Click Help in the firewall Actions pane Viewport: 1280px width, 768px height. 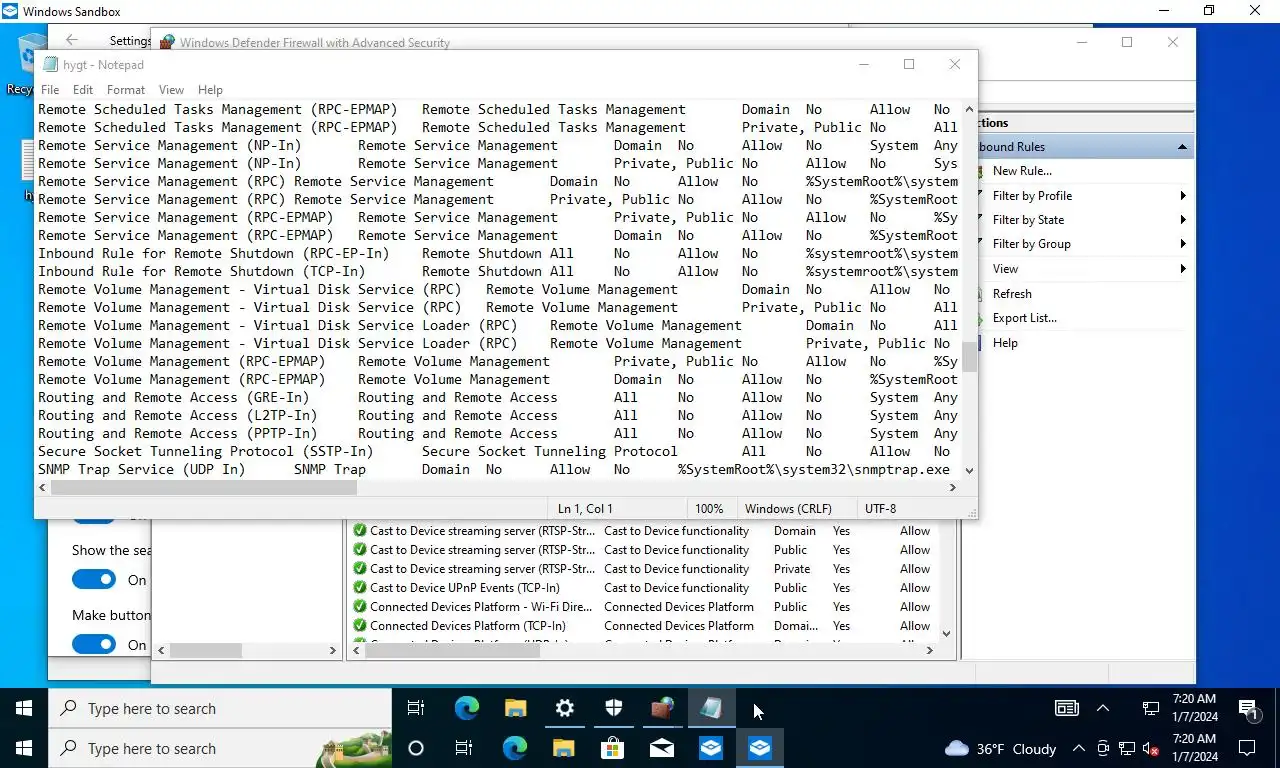1005,343
